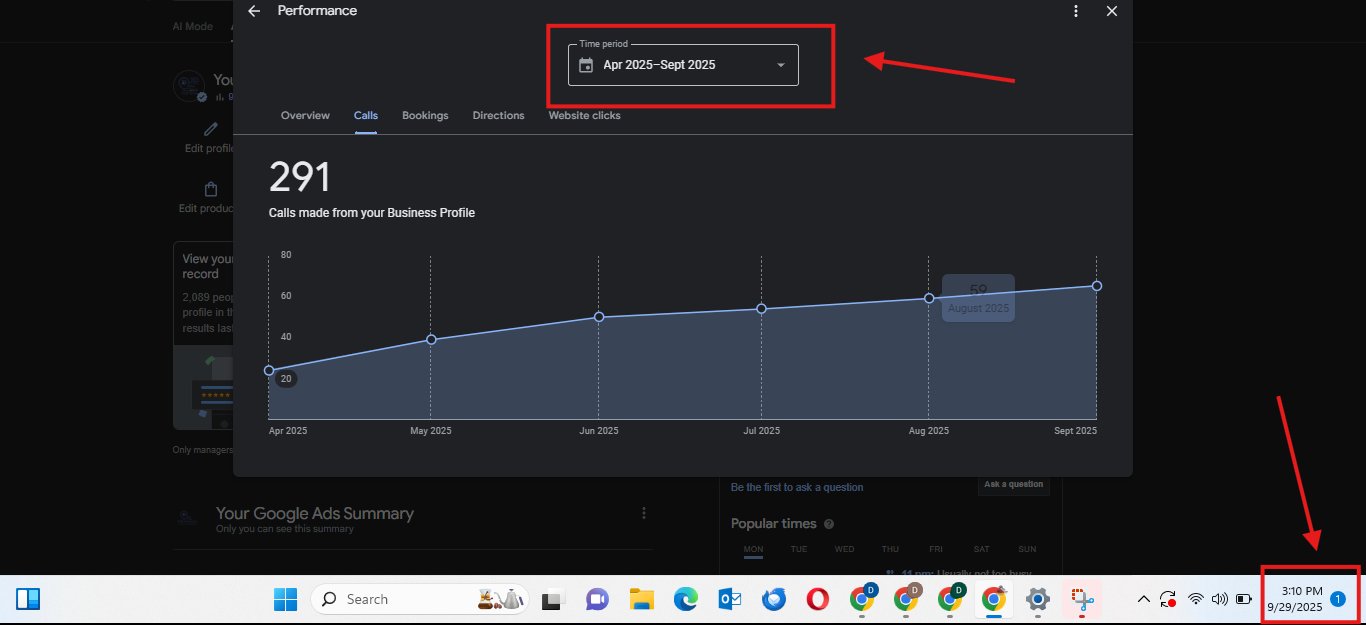
Task: Open Outlook from the taskbar
Action: 729,599
